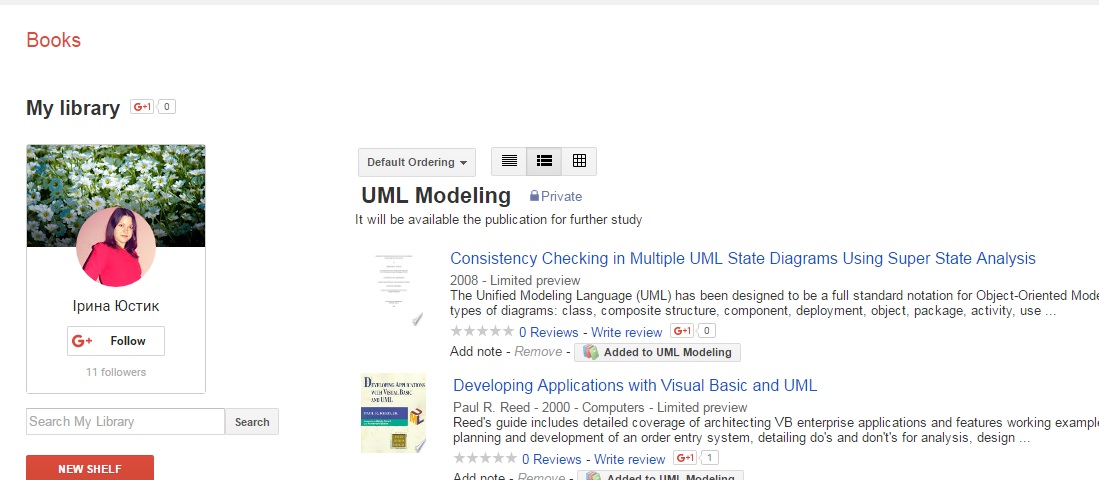Viewport: 1099px width, 480px height.
Task: Rate Consistency Checking book with stars
Action: coord(482,331)
